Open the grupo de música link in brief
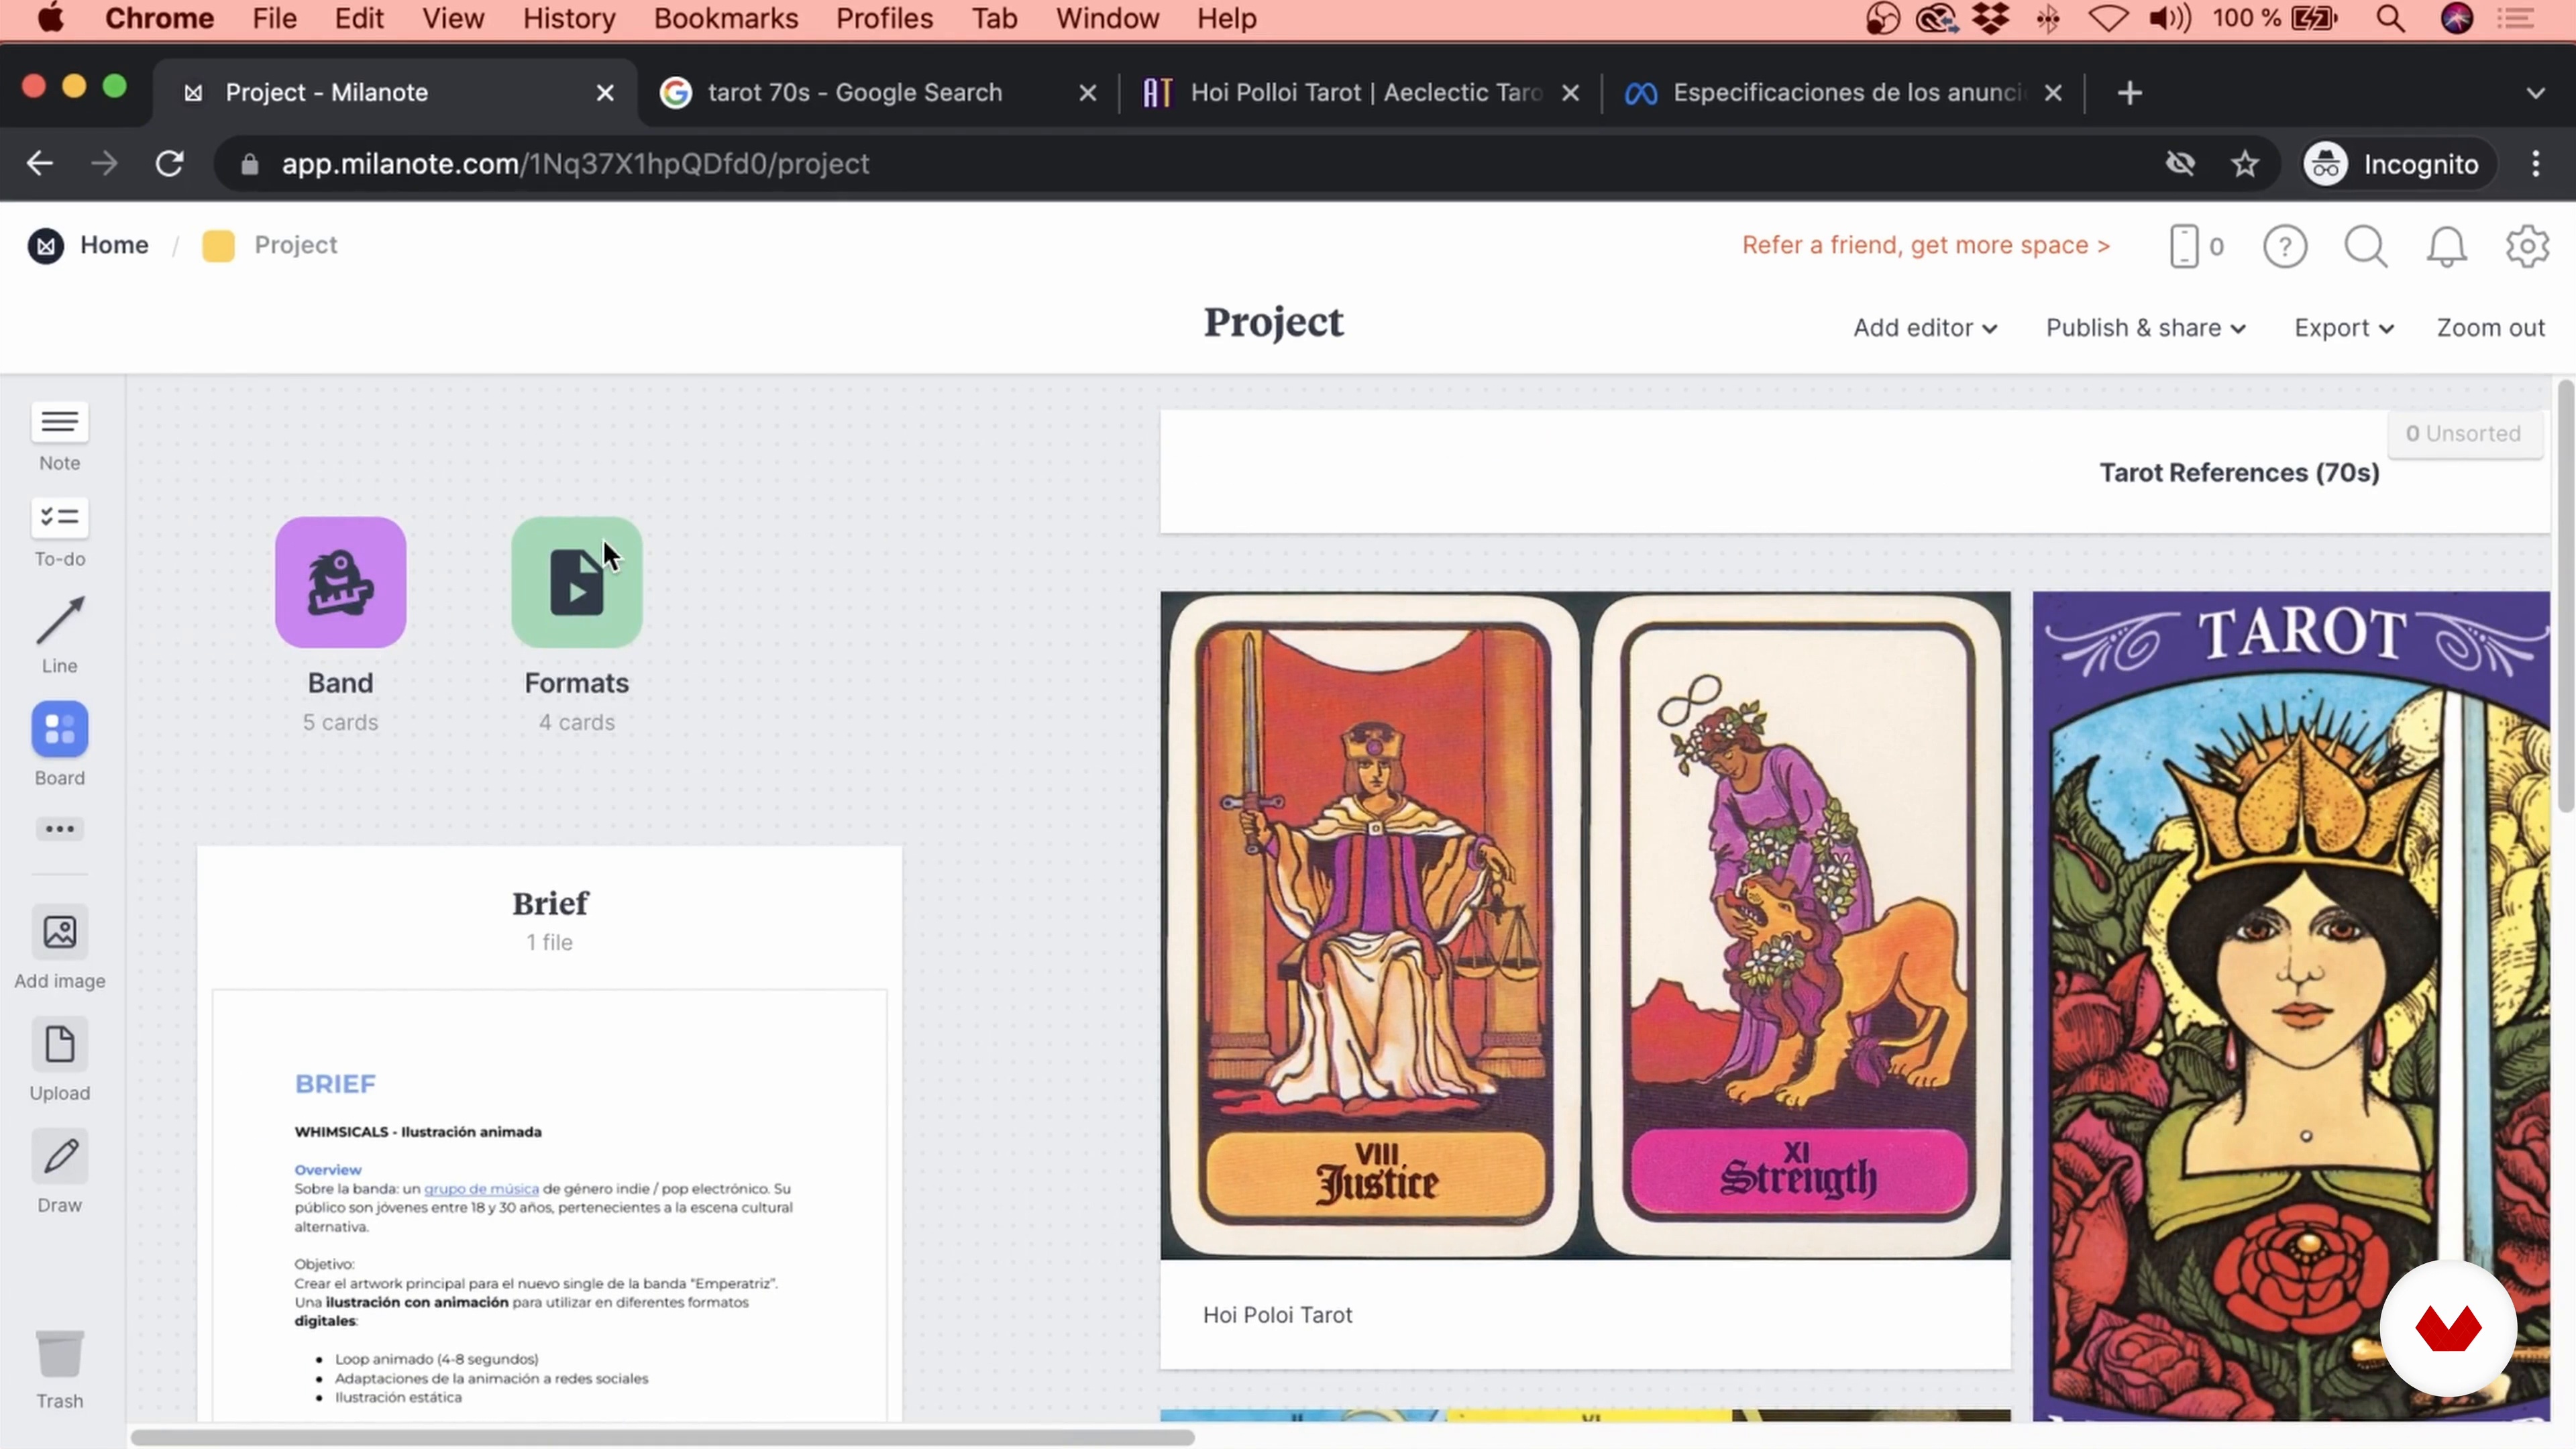 pos(481,1189)
